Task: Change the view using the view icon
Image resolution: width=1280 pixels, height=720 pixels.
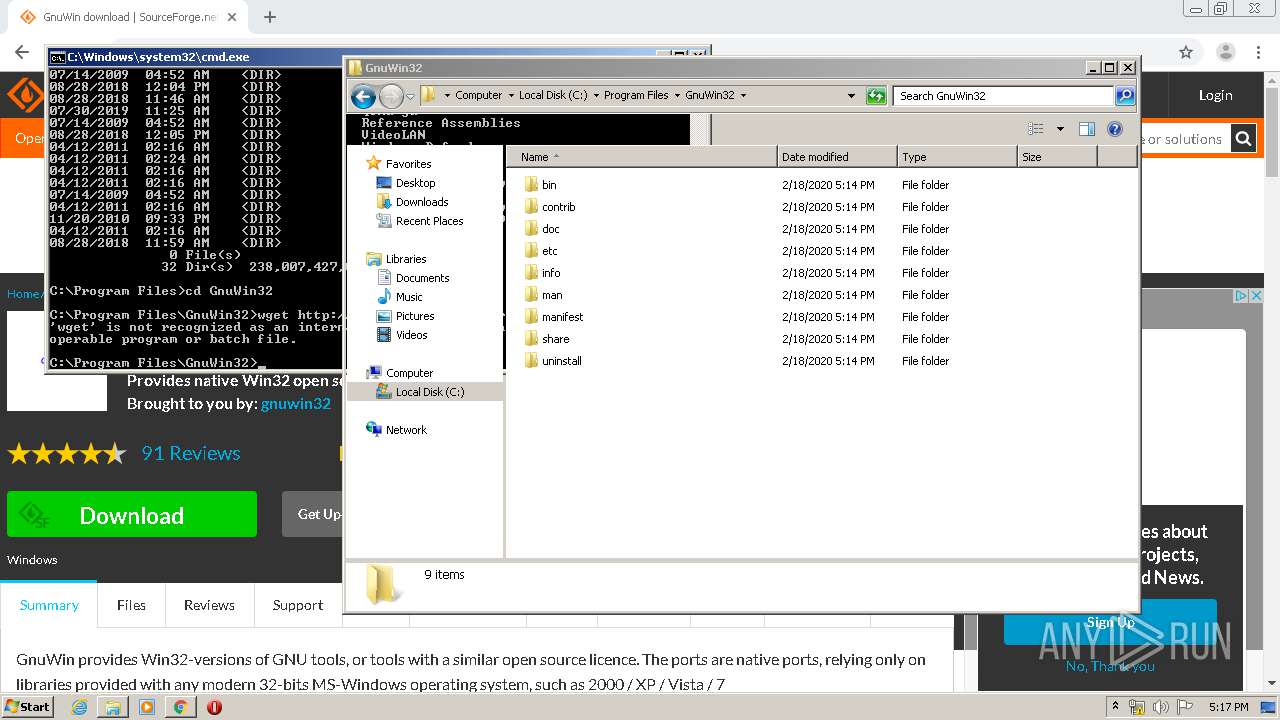Action: click(1036, 129)
